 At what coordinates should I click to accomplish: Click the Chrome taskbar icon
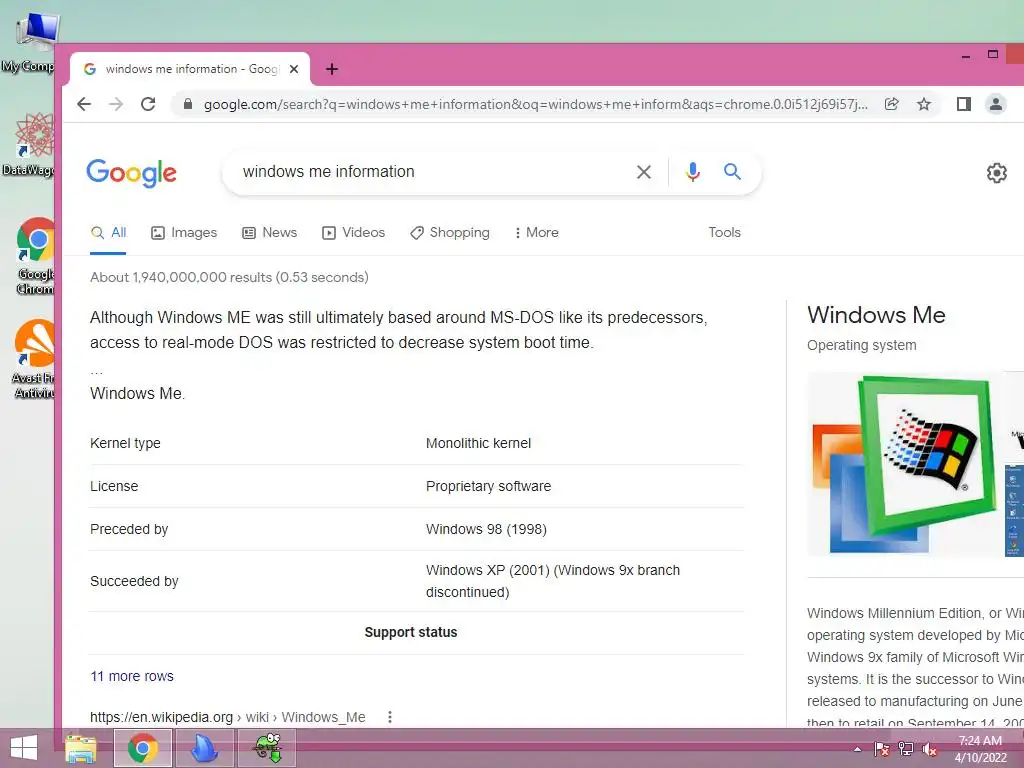pyautogui.click(x=143, y=748)
